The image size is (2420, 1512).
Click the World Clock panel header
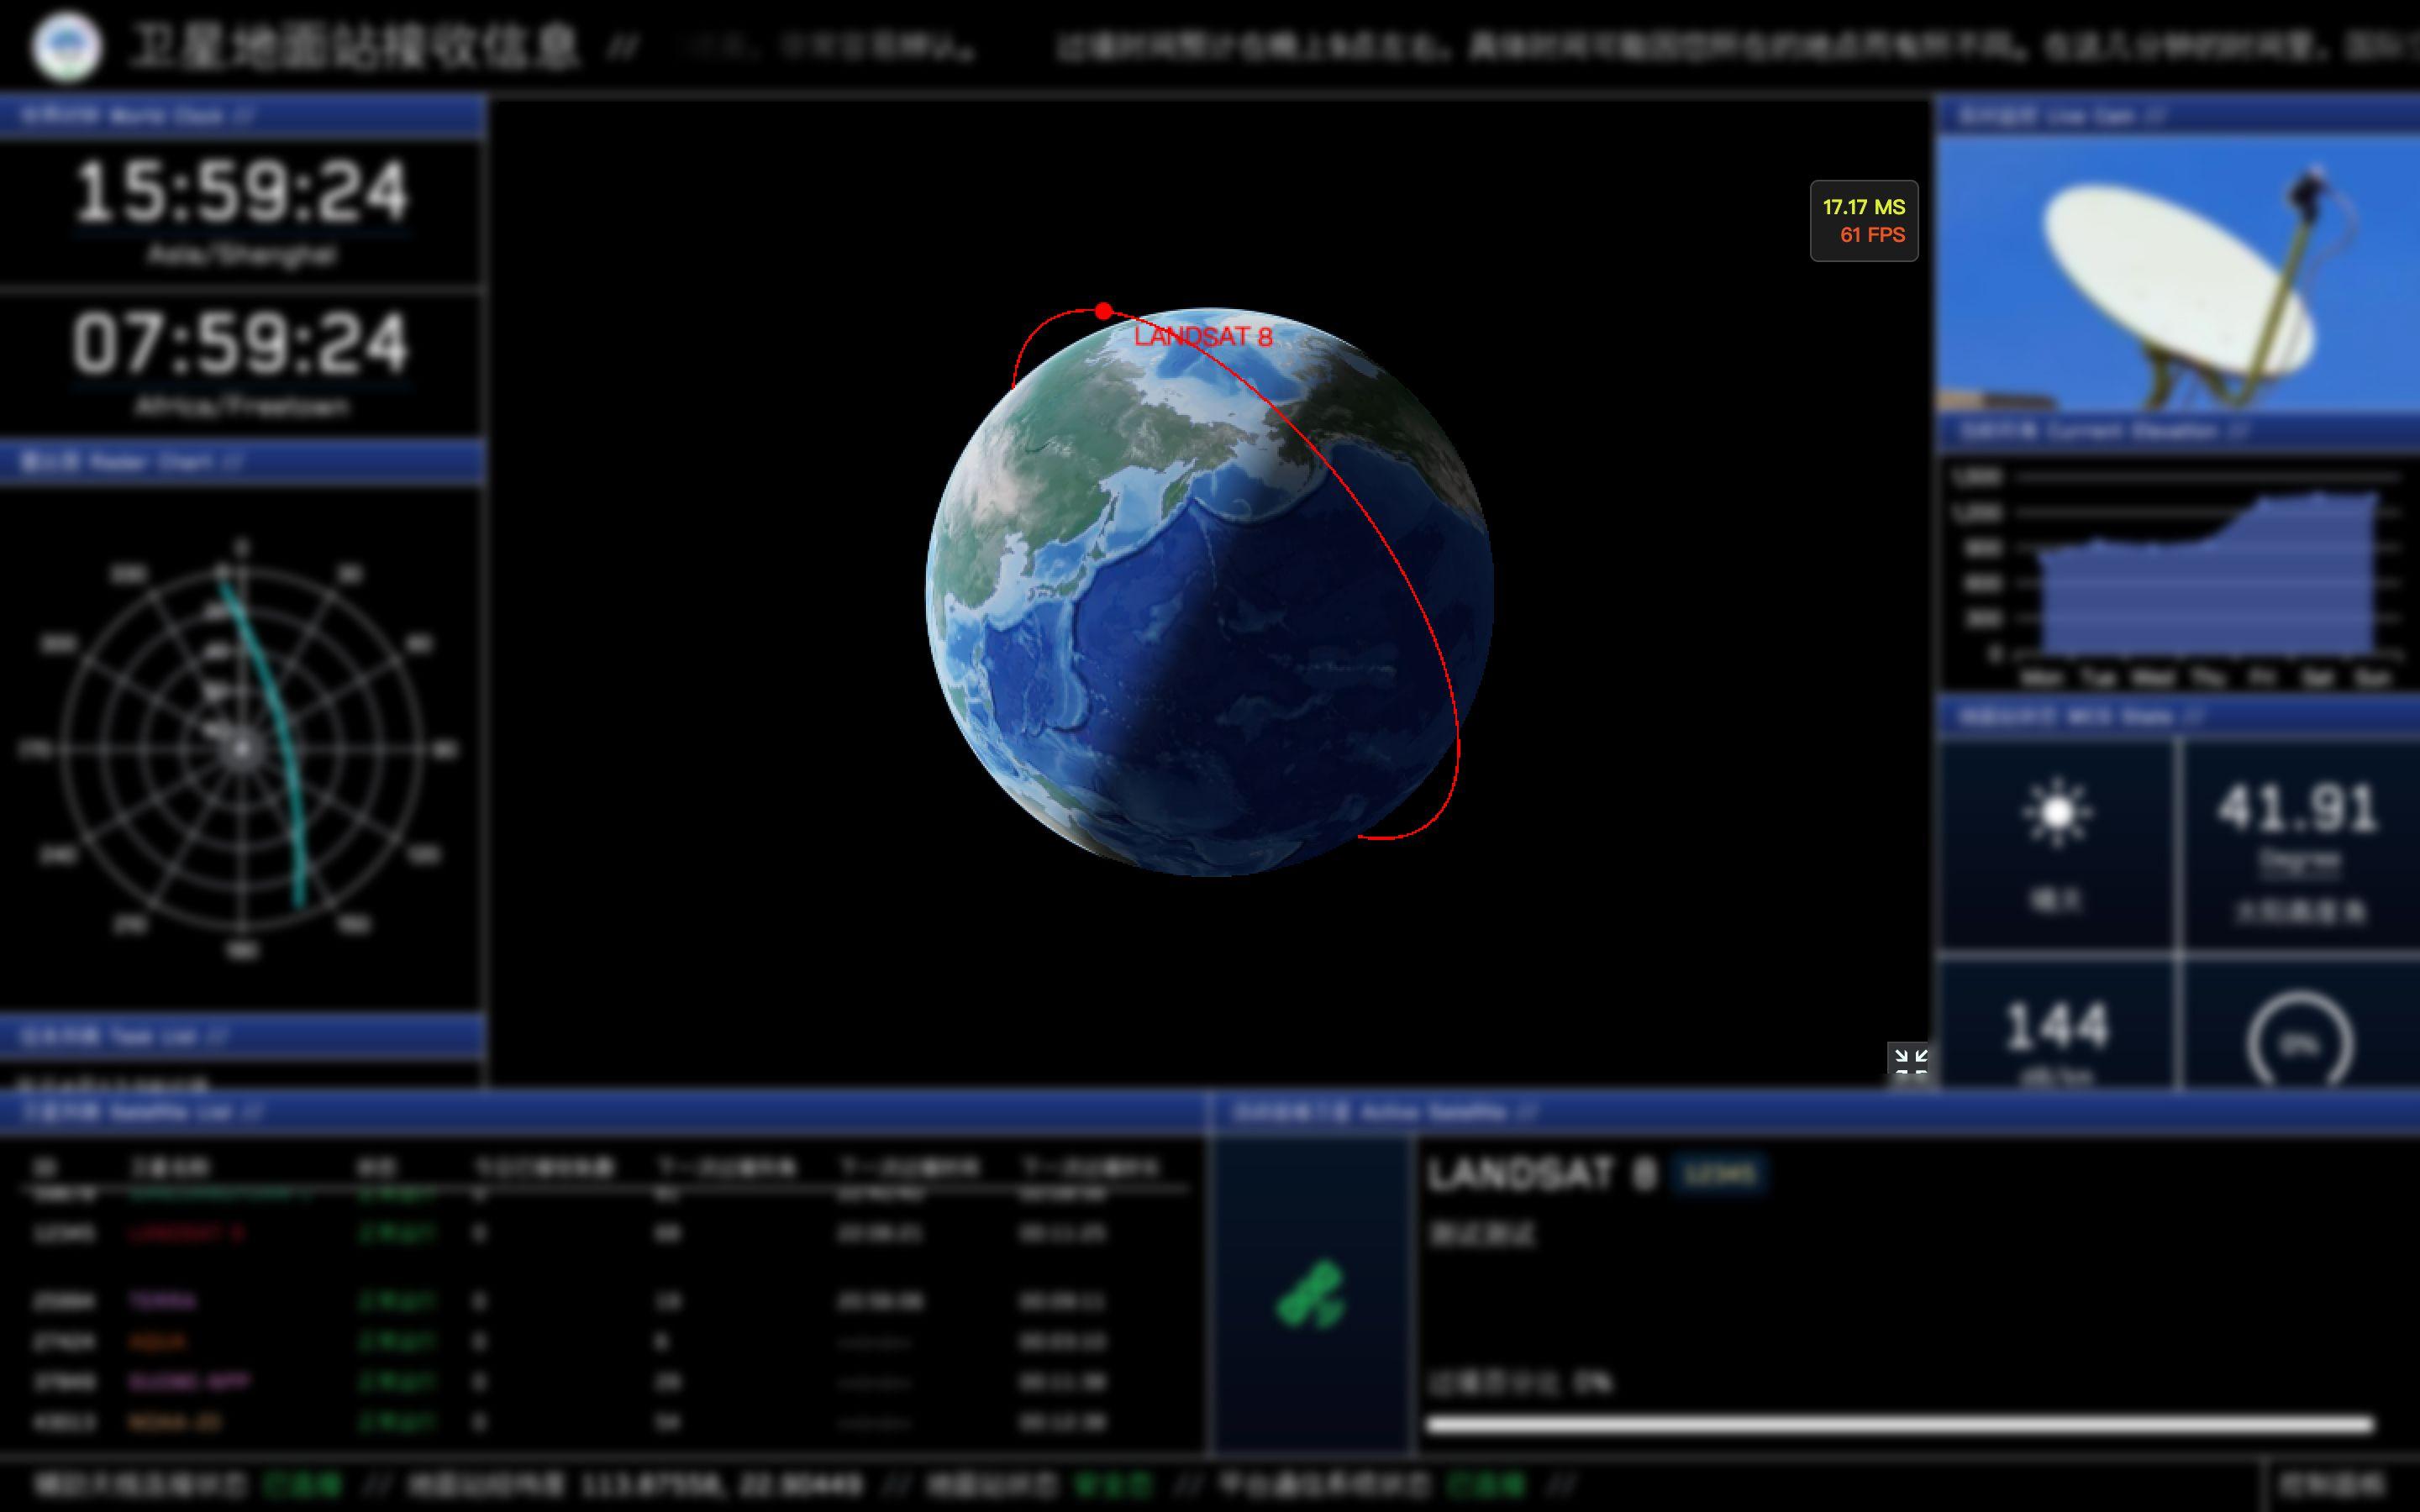click(243, 116)
